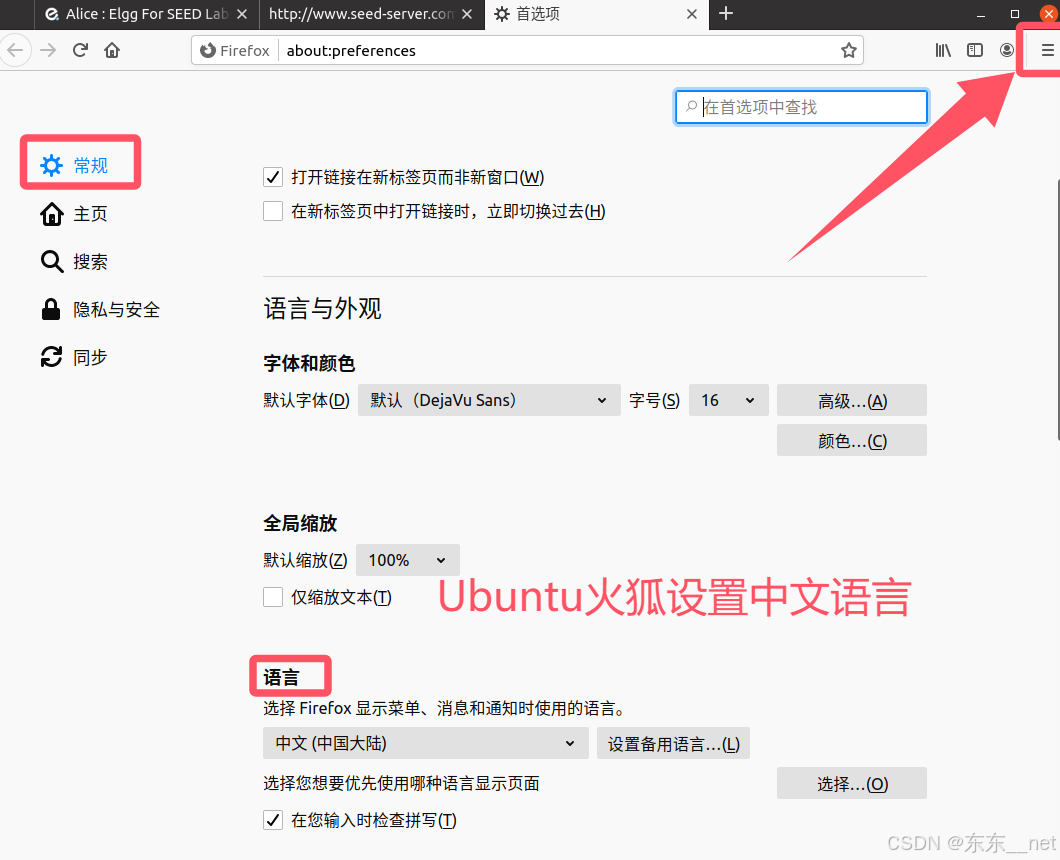This screenshot has height=860, width=1060.
Task: Open the 主页 house category
Action: [x=74, y=214]
